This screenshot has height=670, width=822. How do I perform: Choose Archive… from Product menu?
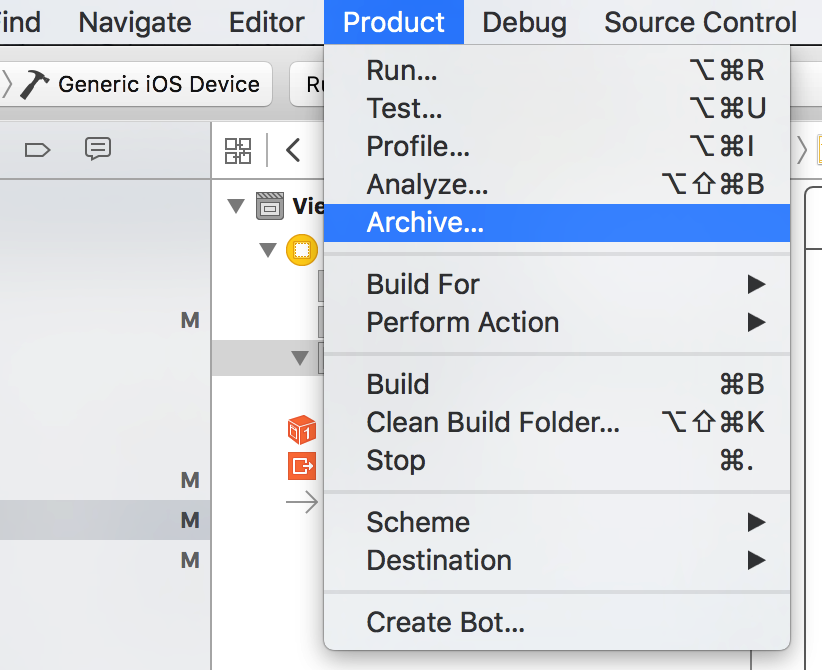pyautogui.click(x=425, y=222)
